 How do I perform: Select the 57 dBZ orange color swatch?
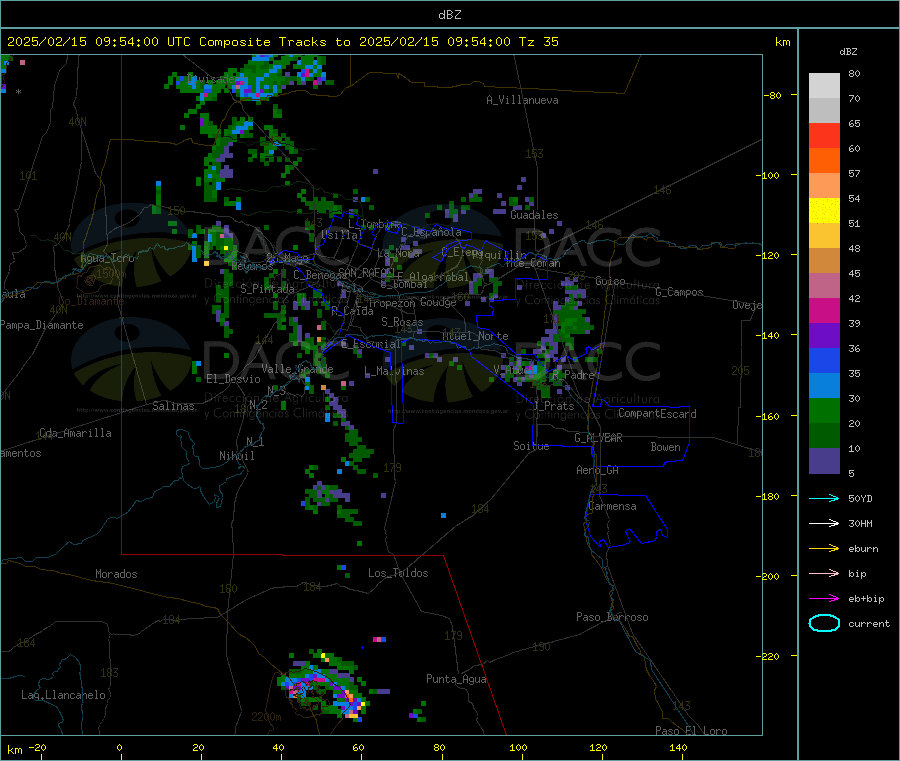point(824,160)
